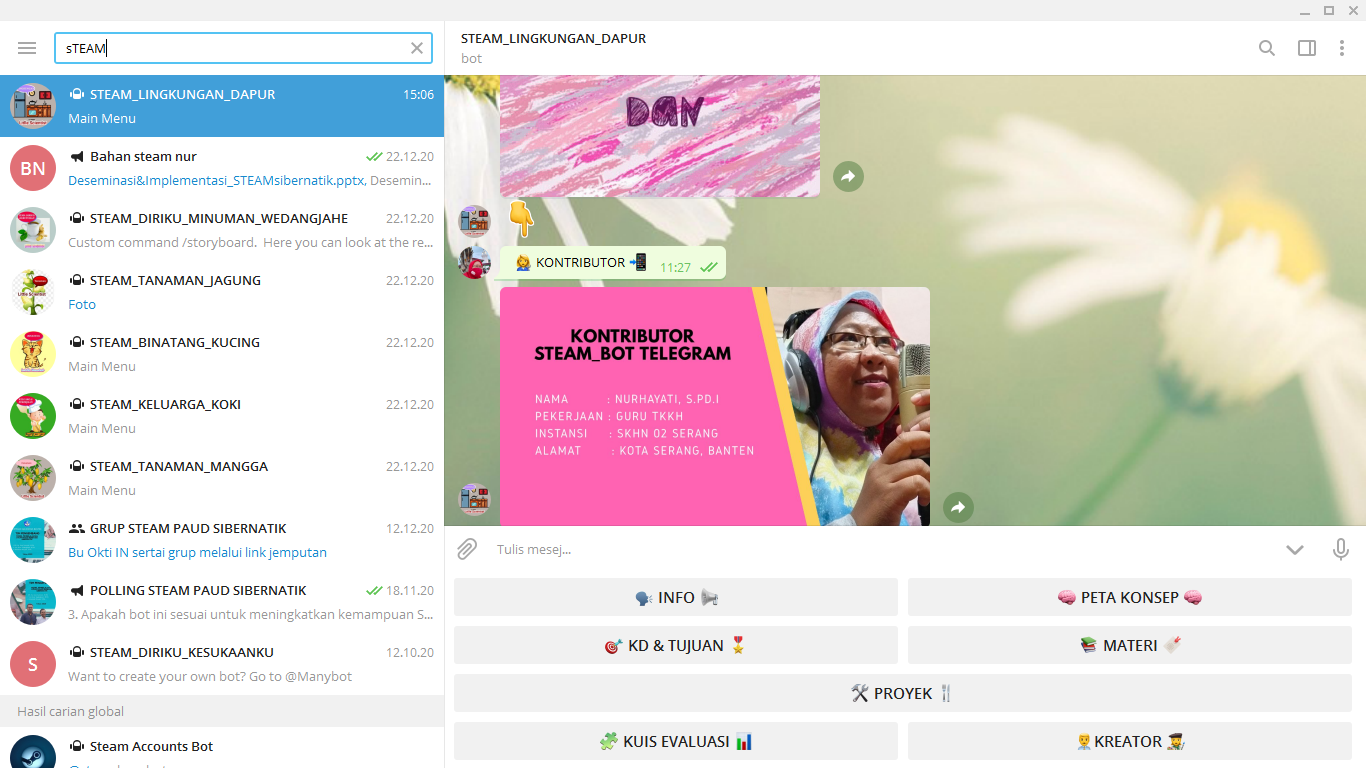
Task: Click sender avatar beside KONTRIBUTOR message
Action: [x=474, y=262]
